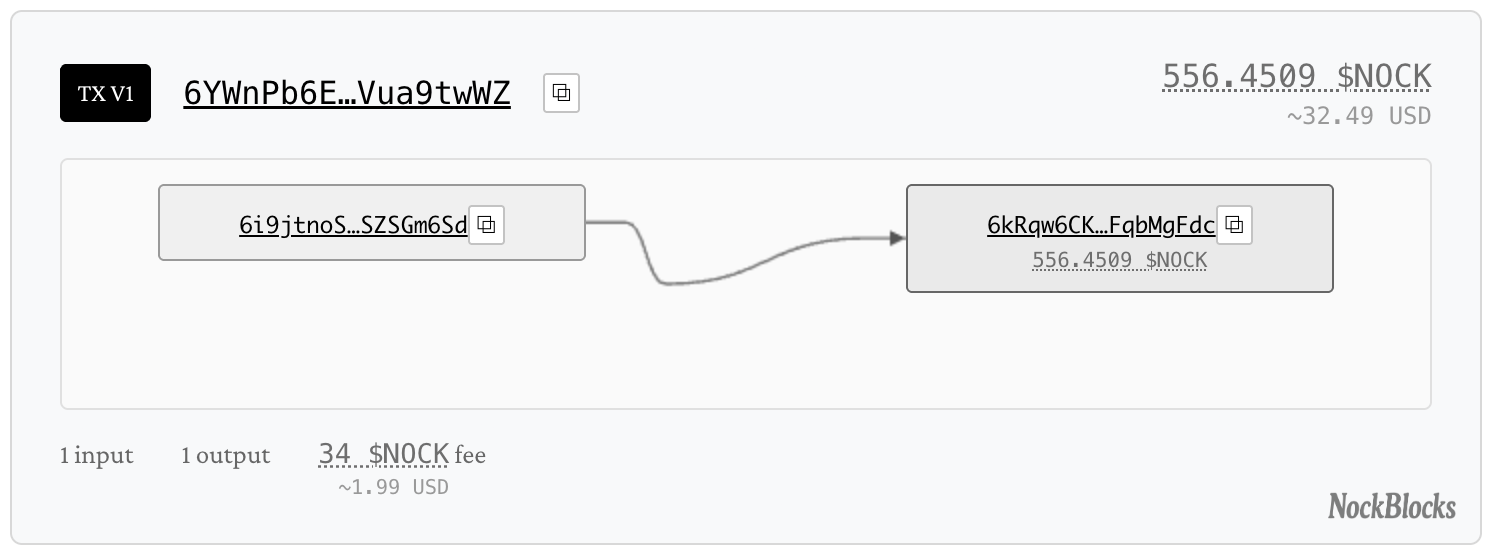Click the total 556.4509 $NOCK amount in header
This screenshot has width=1494, height=556.
(x=1296, y=76)
